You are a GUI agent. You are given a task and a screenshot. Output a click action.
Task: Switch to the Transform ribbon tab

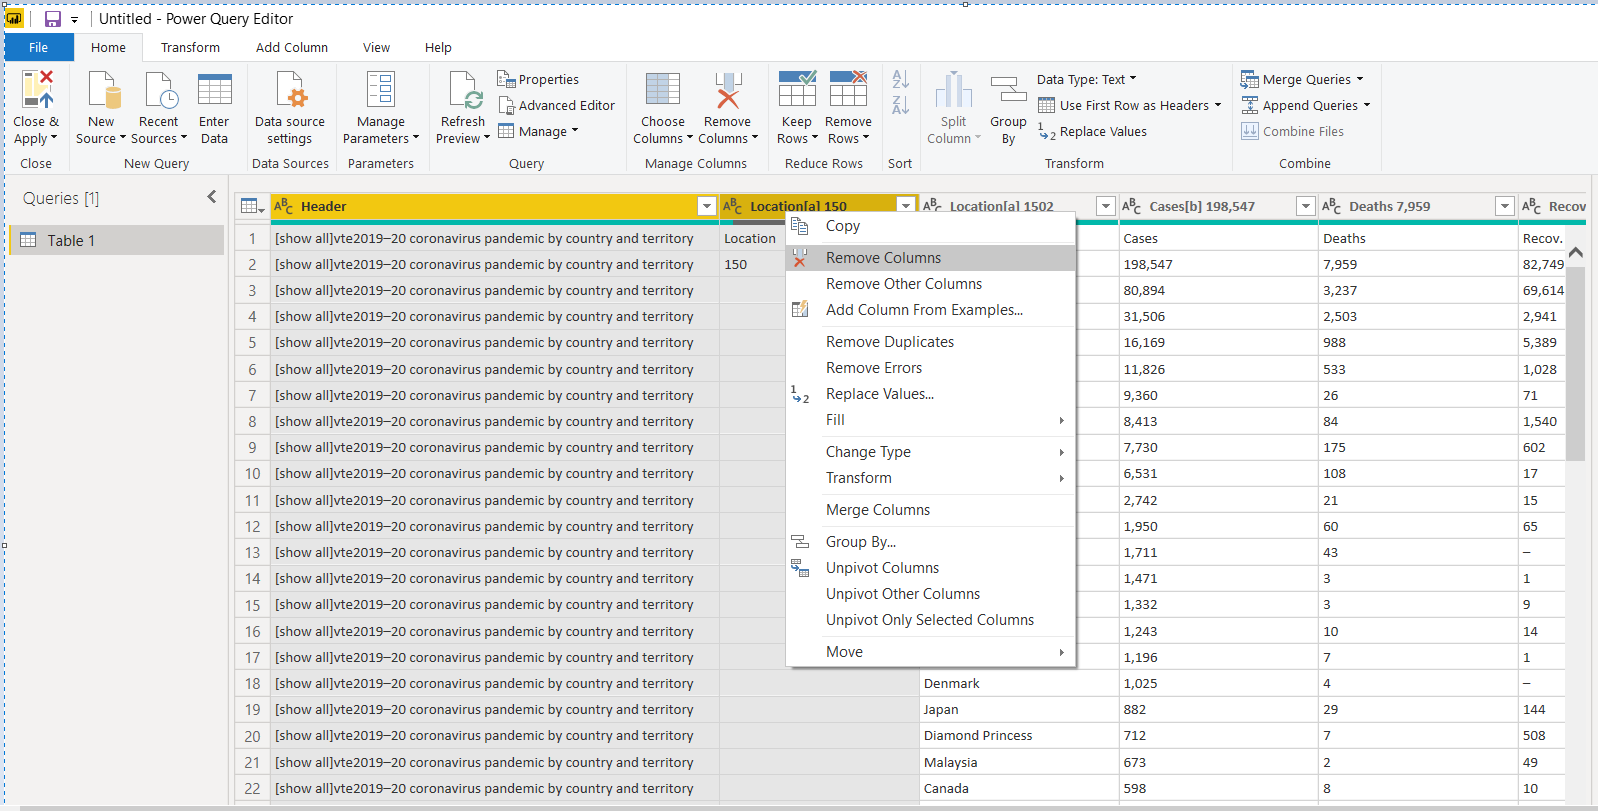point(190,47)
